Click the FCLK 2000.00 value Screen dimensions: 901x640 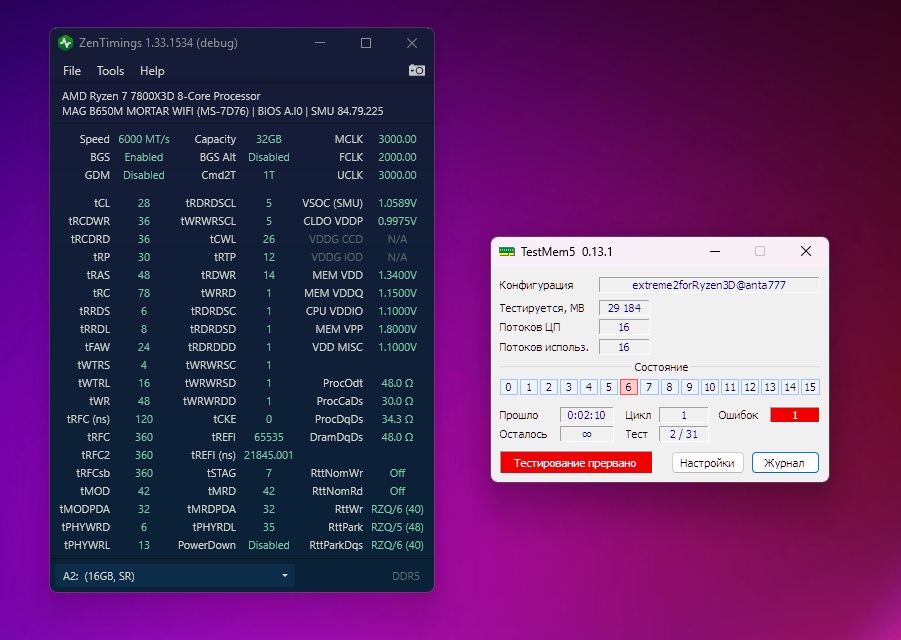click(397, 157)
